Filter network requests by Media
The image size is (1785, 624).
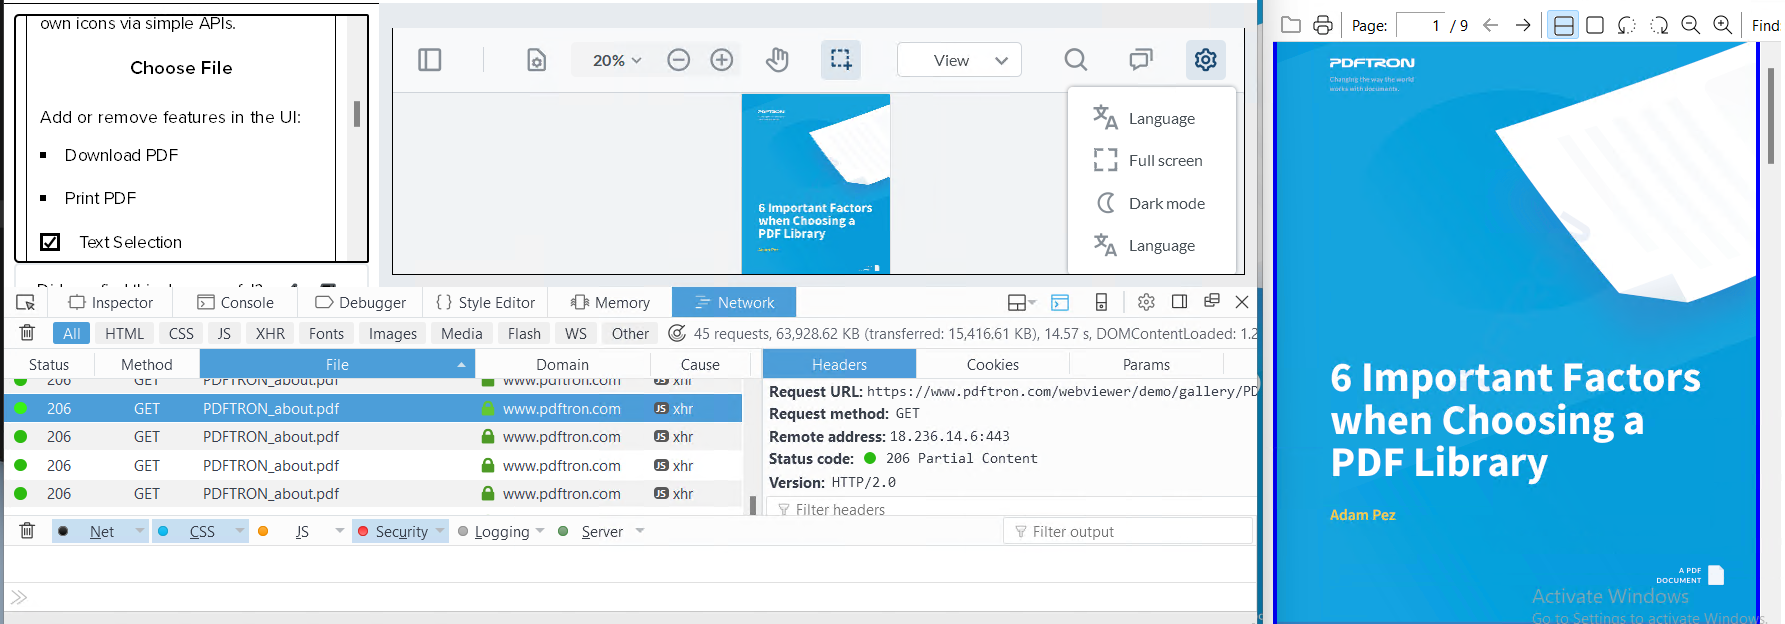coord(462,334)
